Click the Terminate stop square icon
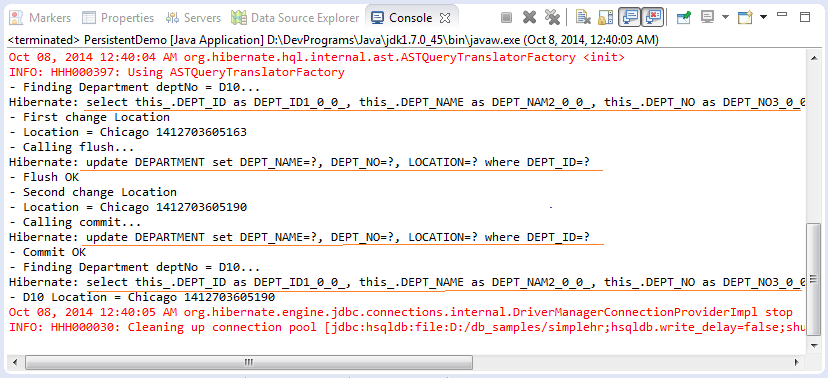This screenshot has width=829, height=378. pyautogui.click(x=506, y=18)
